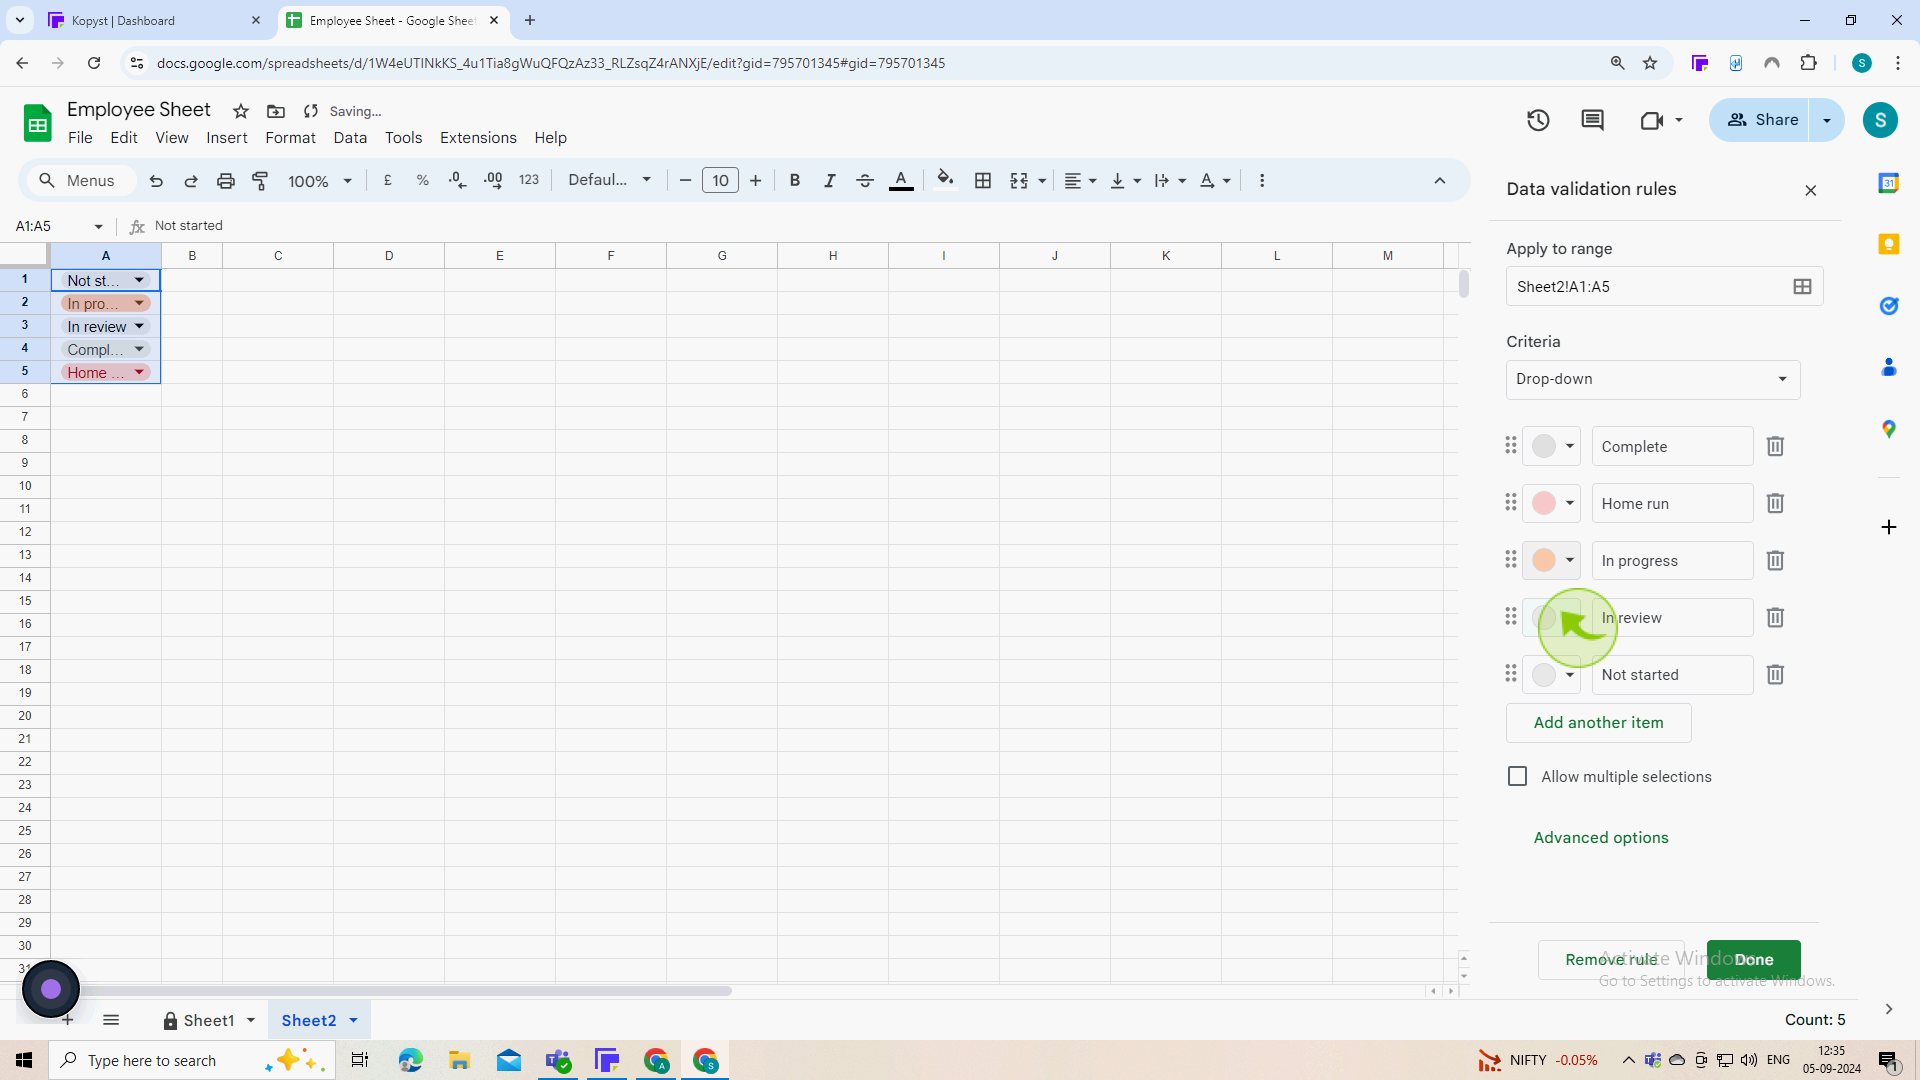Screen dimensions: 1920x1080
Task: Open the Format menu
Action: [290, 138]
